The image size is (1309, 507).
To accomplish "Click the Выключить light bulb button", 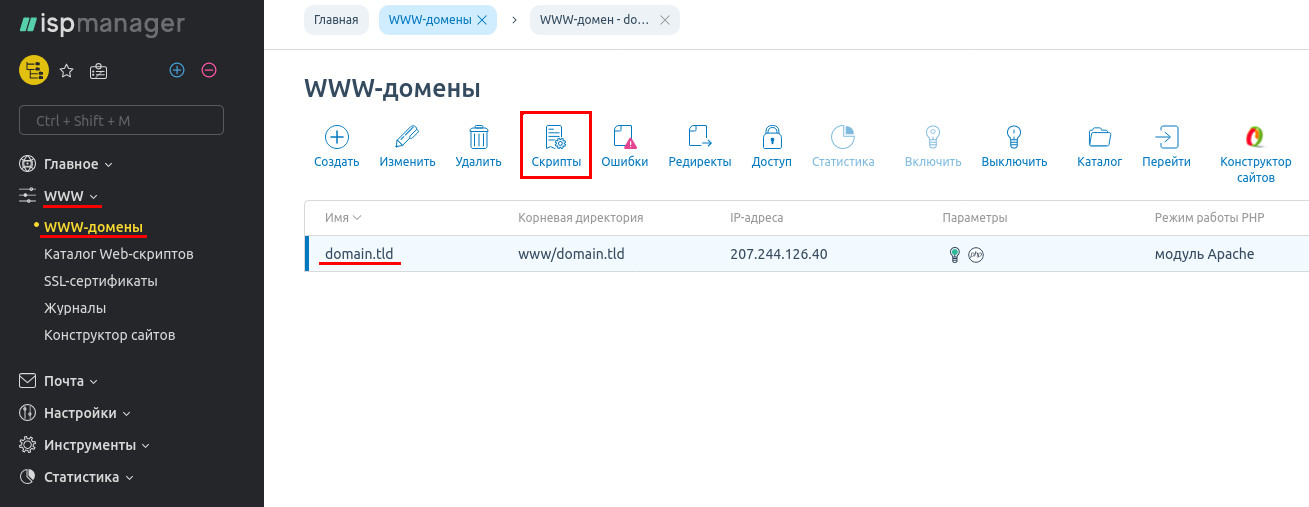I will (1014, 137).
